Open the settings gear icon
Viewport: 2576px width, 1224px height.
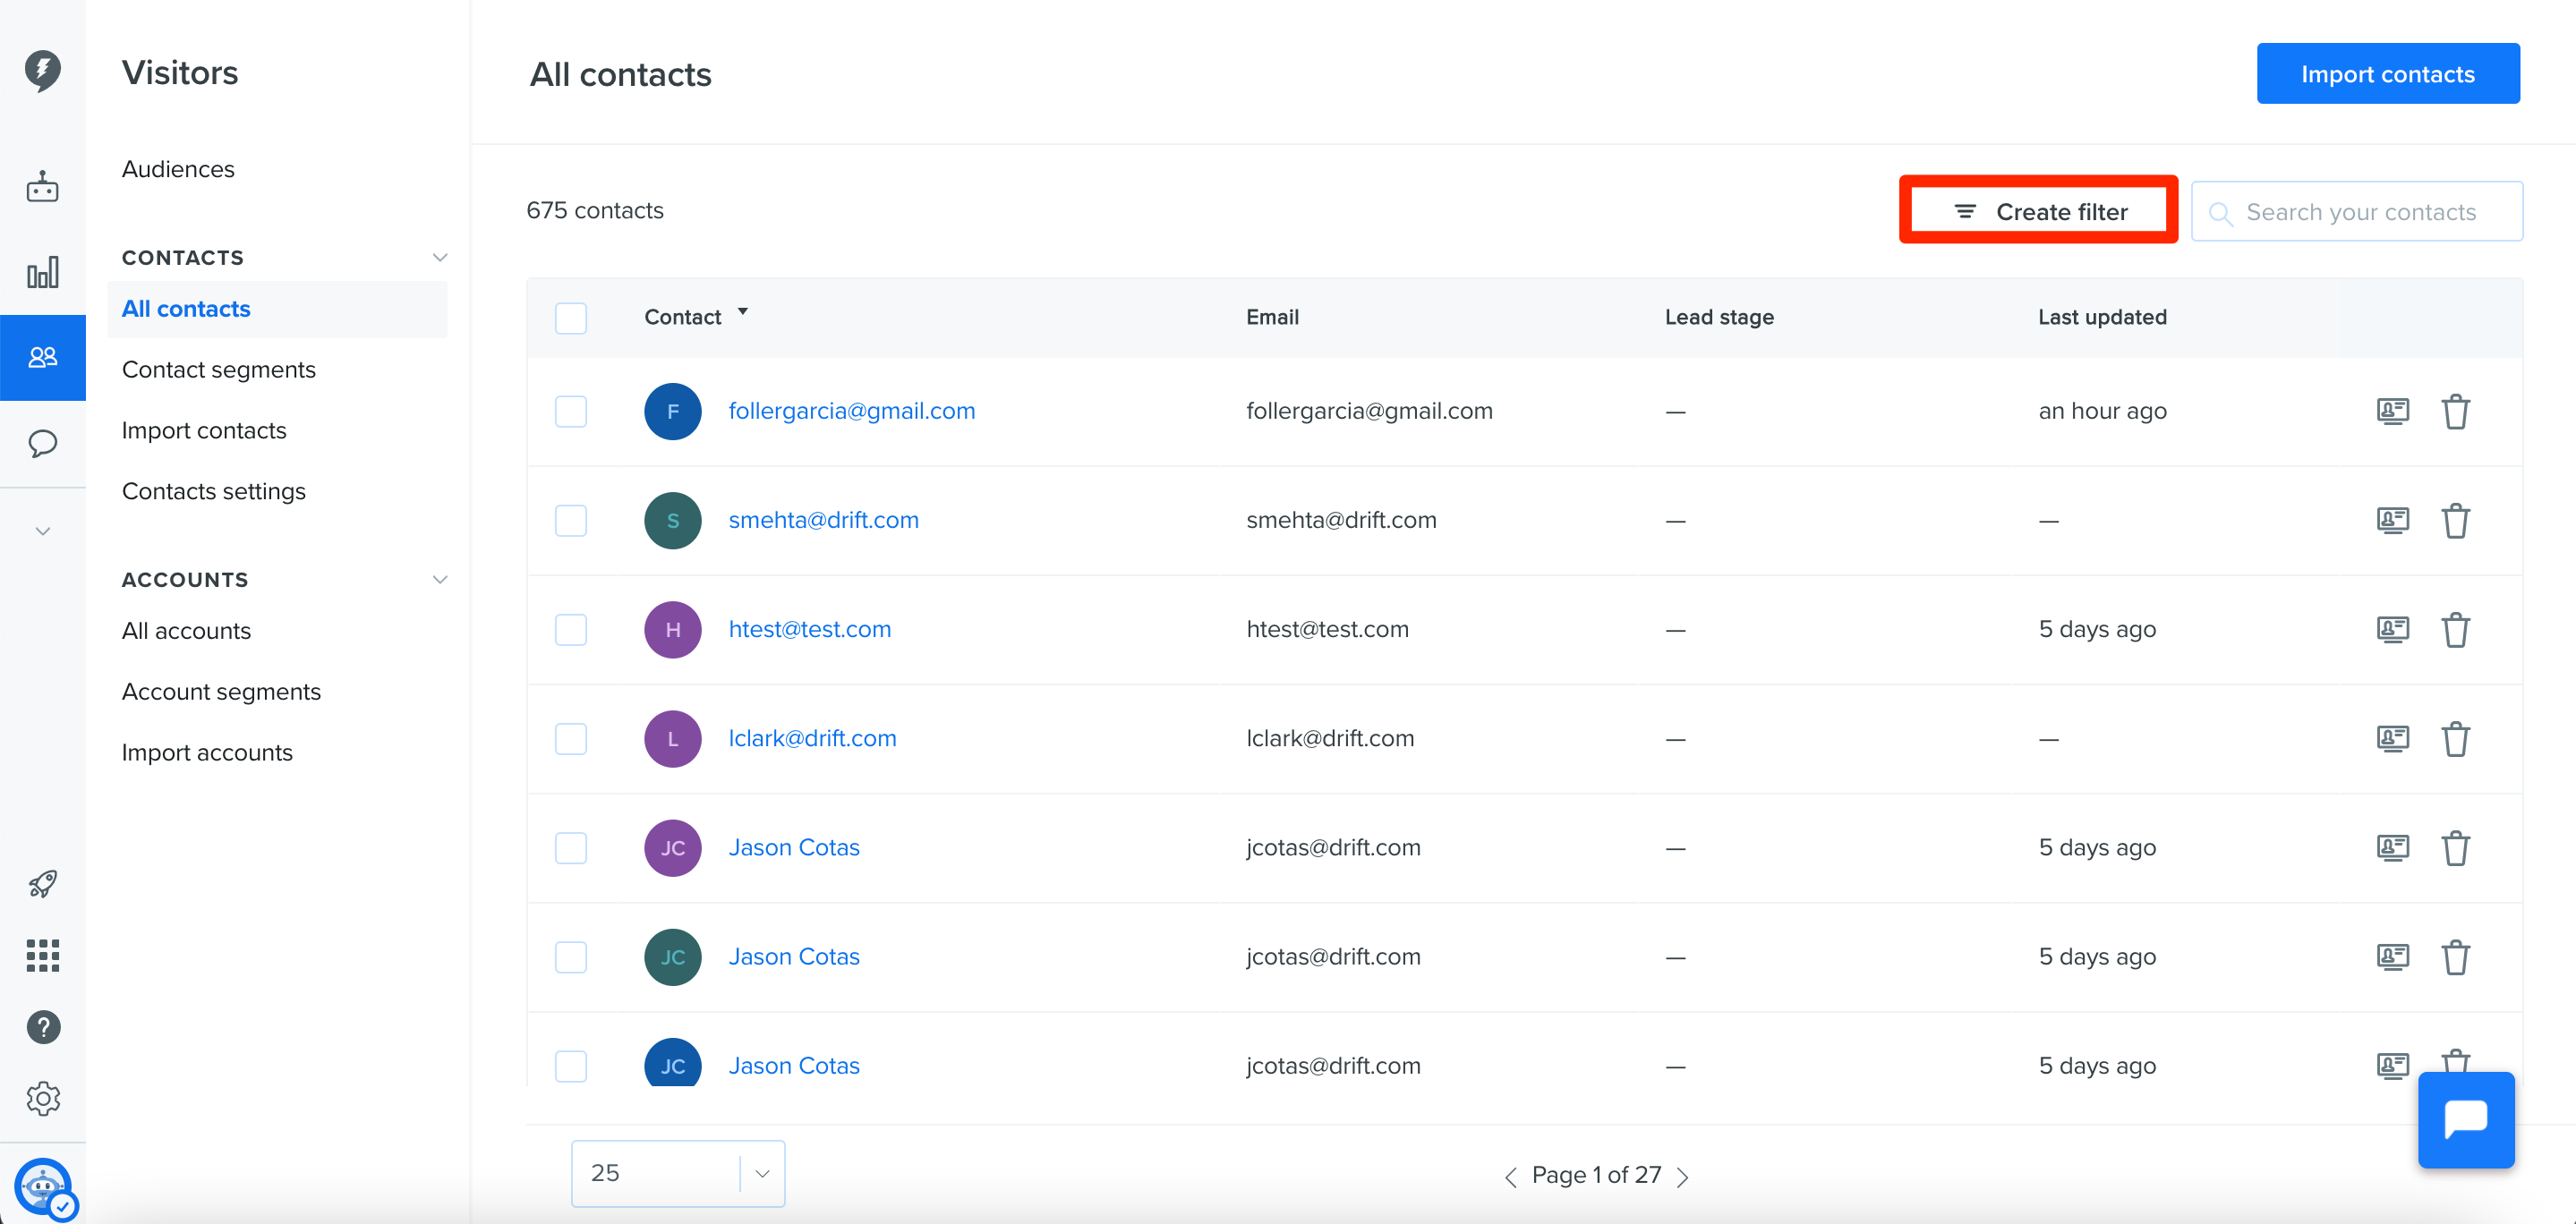coord(42,1098)
